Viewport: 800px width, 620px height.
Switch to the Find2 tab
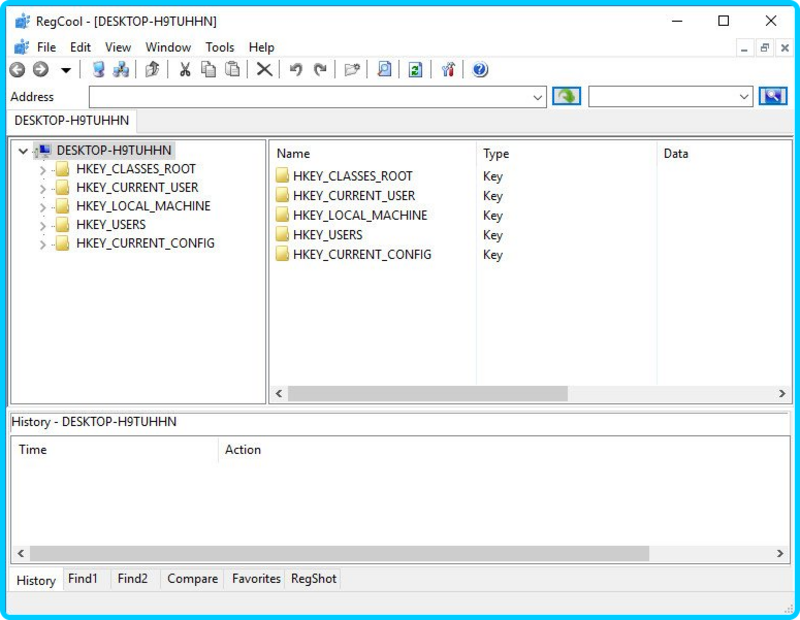click(x=133, y=579)
